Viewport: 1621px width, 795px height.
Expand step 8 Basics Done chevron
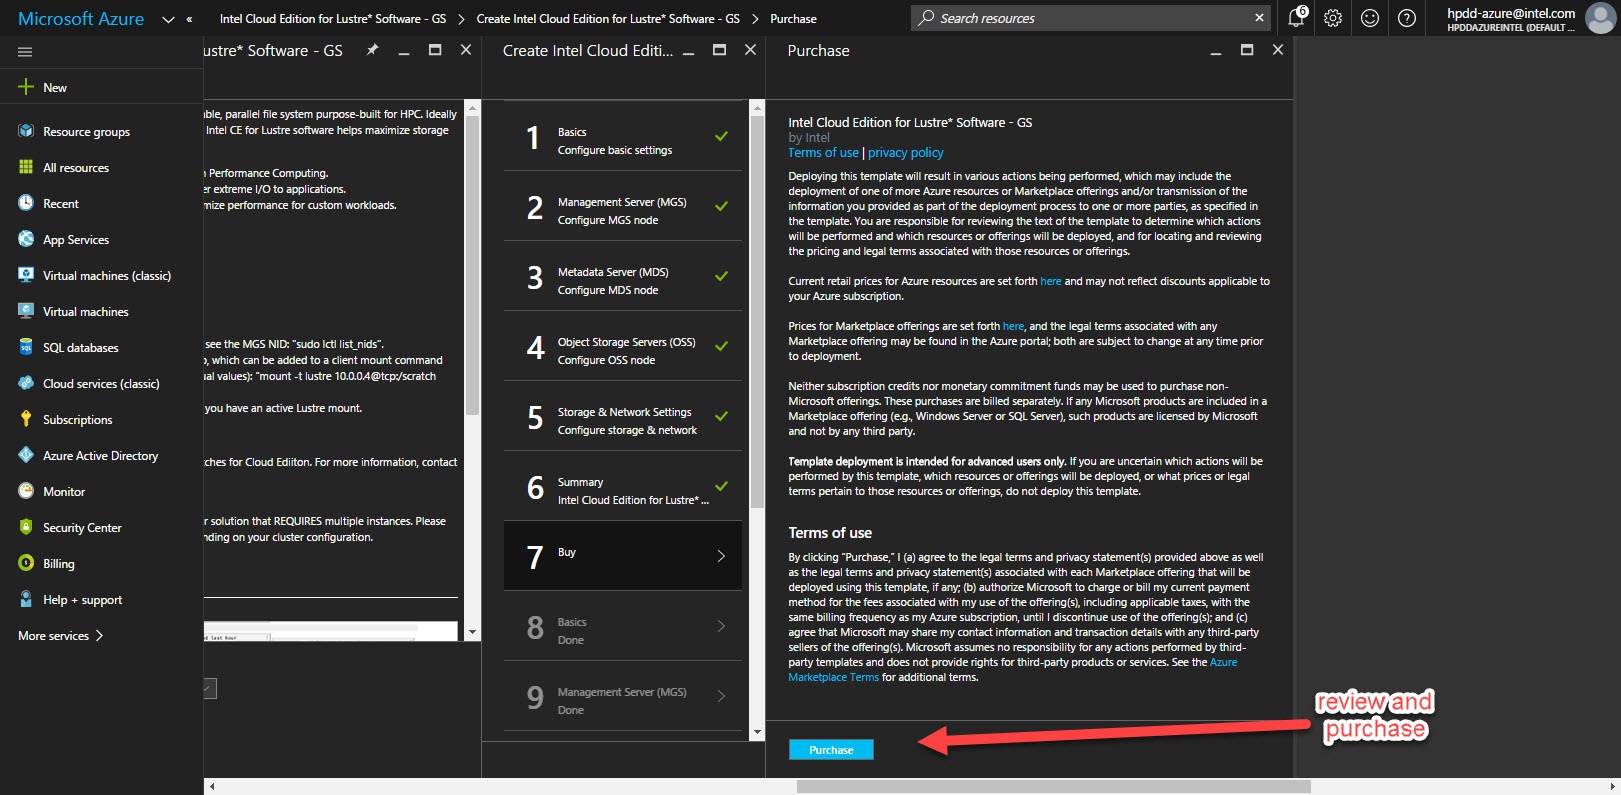click(x=721, y=626)
